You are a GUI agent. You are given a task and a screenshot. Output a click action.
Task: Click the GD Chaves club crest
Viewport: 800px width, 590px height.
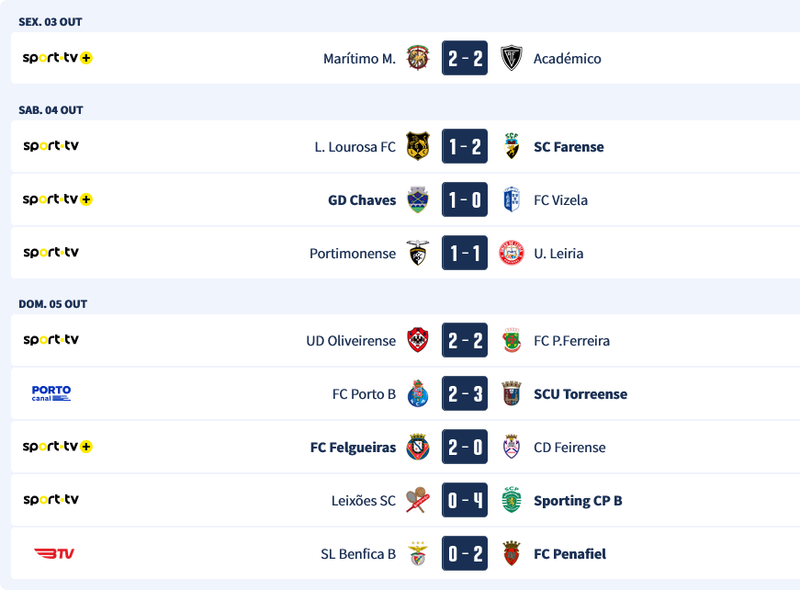418,200
